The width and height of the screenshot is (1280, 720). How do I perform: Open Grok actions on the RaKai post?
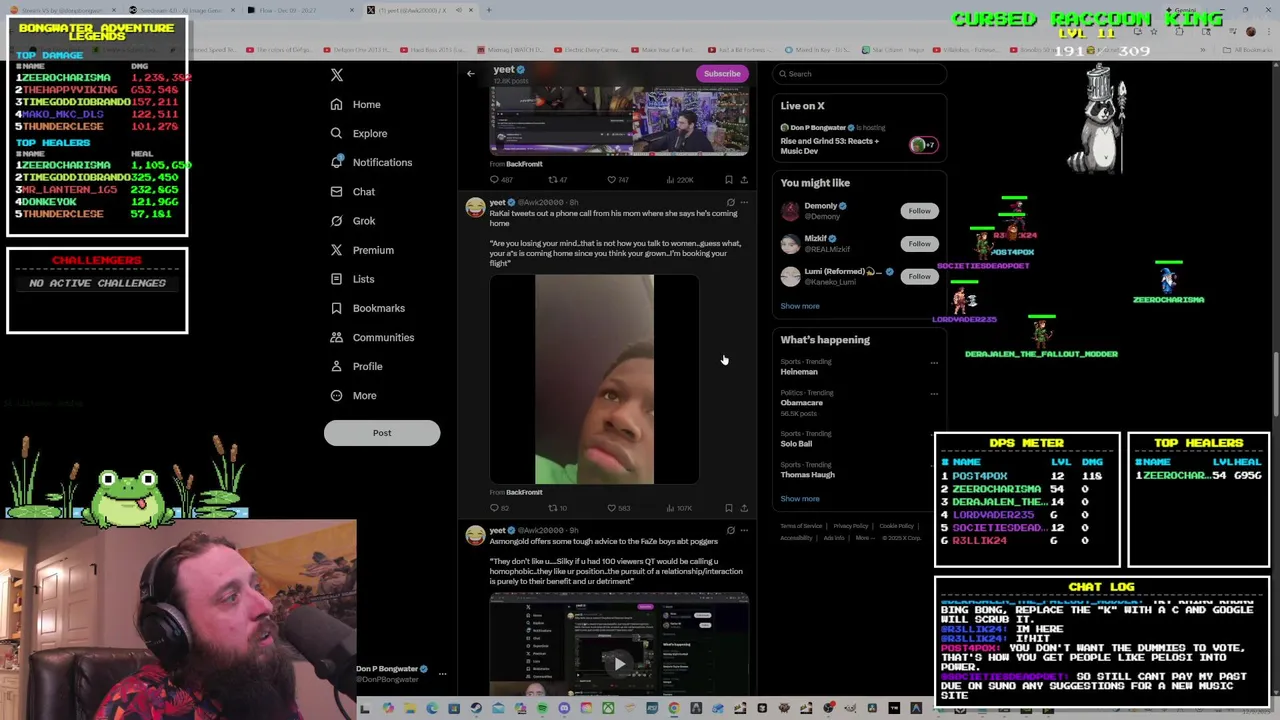730,202
